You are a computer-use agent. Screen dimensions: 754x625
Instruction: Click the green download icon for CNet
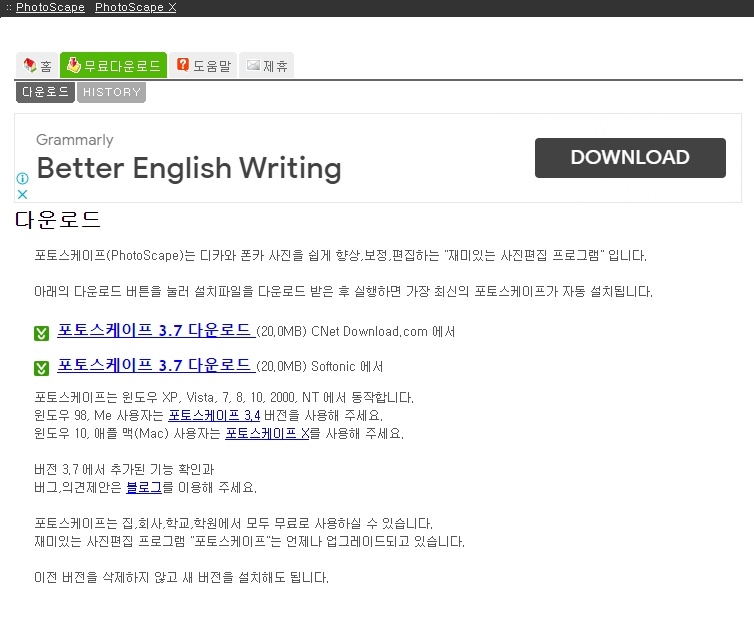click(x=41, y=333)
